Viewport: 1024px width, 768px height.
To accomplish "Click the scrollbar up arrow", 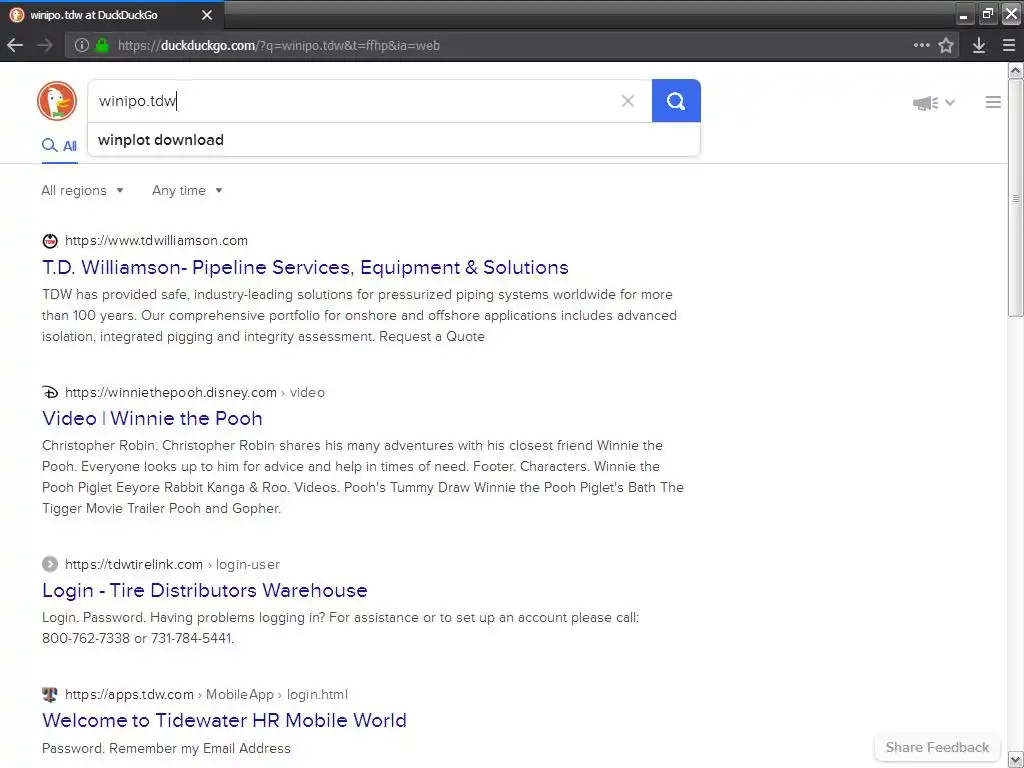I will coord(1016,71).
